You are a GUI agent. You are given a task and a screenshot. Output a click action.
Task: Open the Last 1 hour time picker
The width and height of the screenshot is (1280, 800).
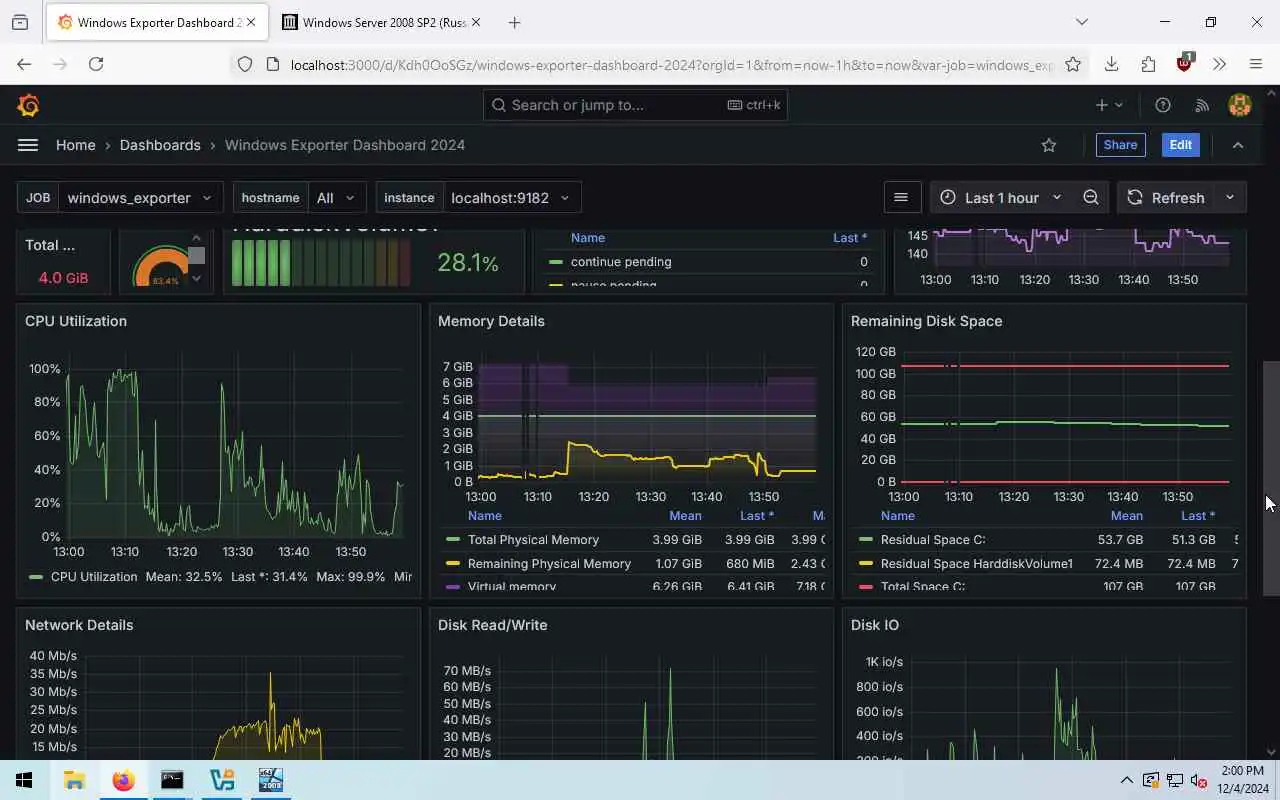[1001, 197]
